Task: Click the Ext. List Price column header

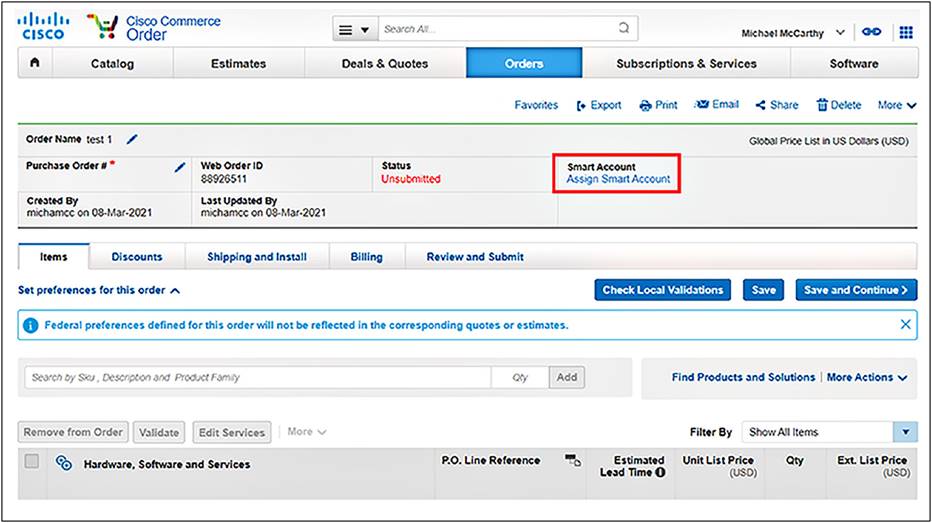Action: click(x=873, y=466)
